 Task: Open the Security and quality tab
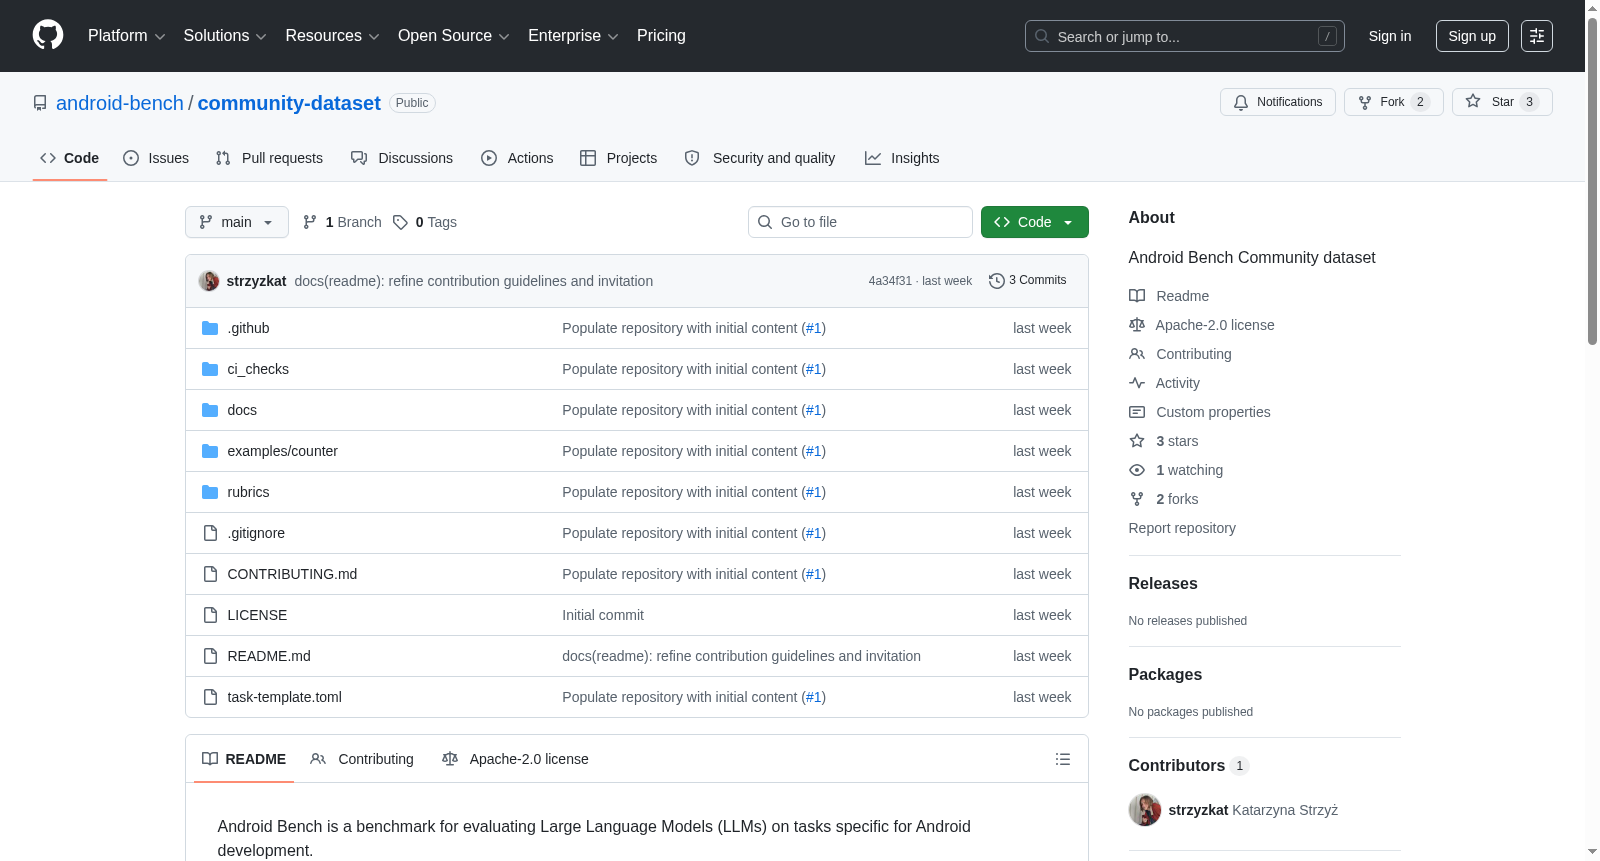pos(760,158)
